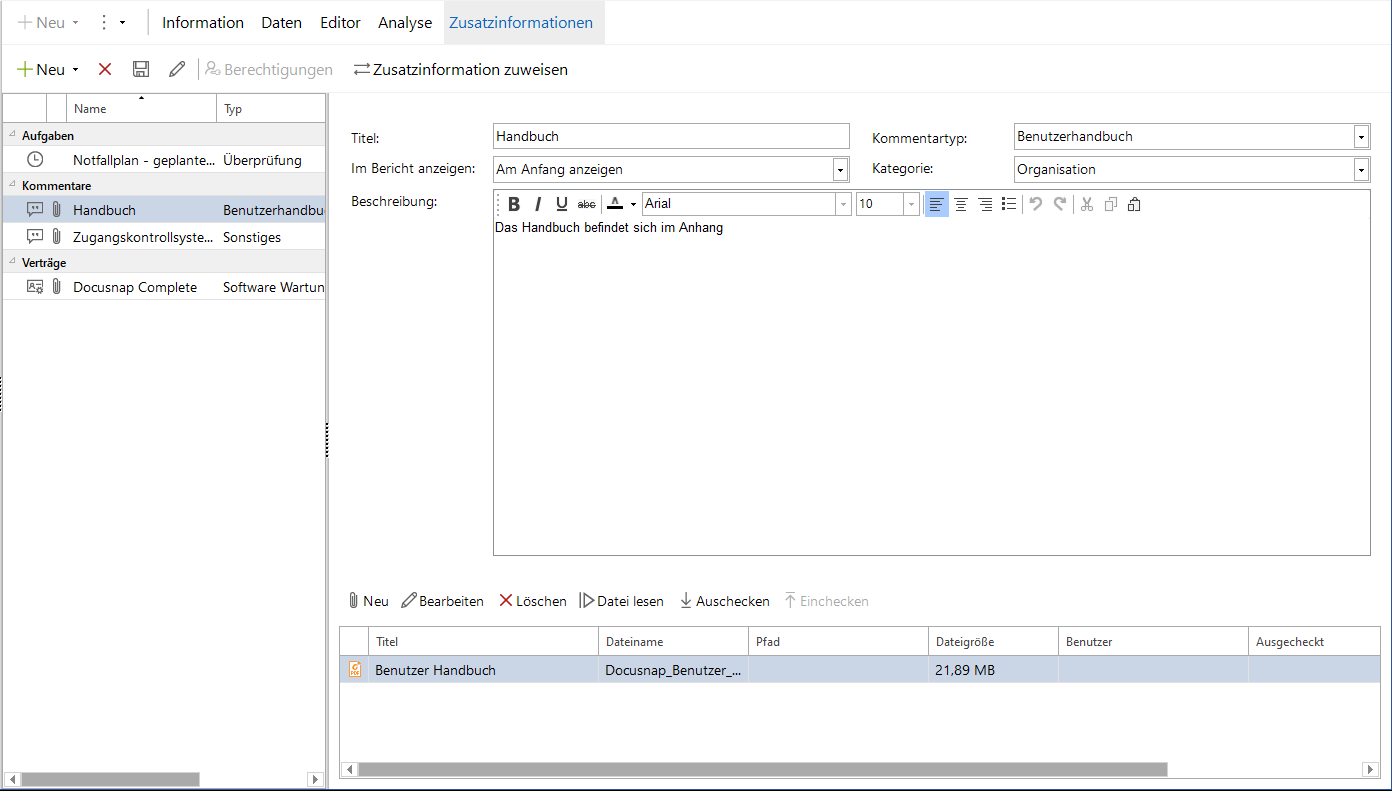Click the red X delete icon in toolbar
Image resolution: width=1392 pixels, height=791 pixels.
pos(105,69)
